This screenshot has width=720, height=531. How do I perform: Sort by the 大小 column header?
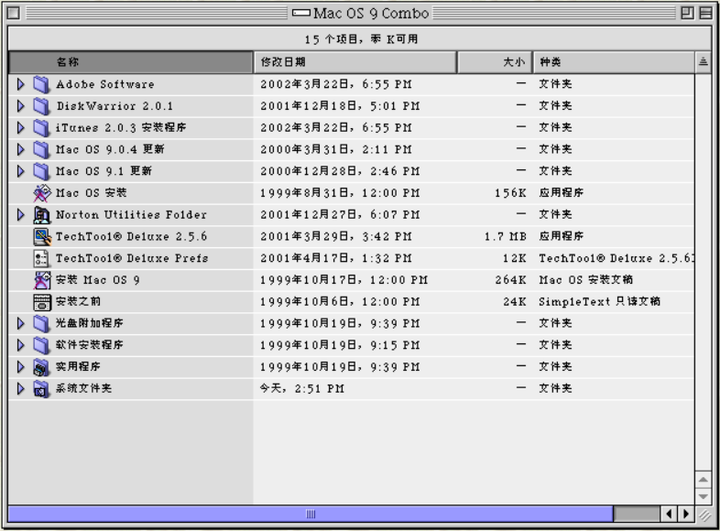[495, 62]
